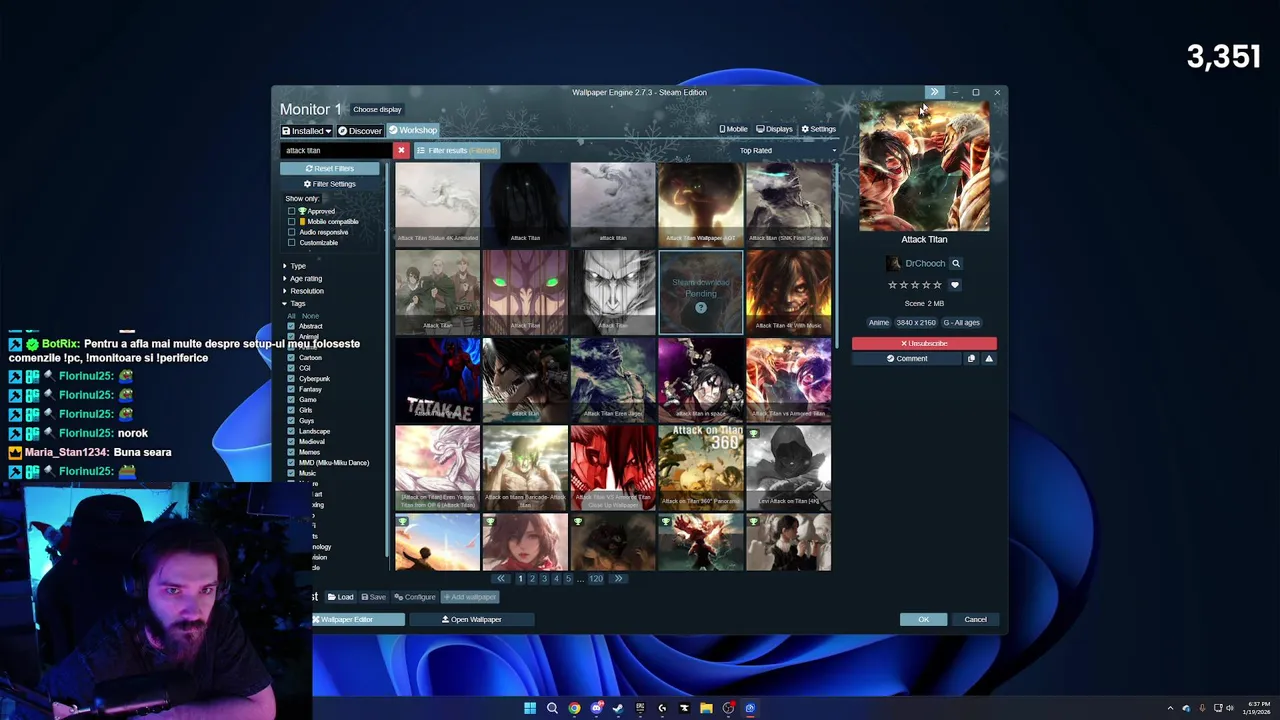Uncheck the Abstract tag
The width and height of the screenshot is (1280, 720).
[291, 326]
